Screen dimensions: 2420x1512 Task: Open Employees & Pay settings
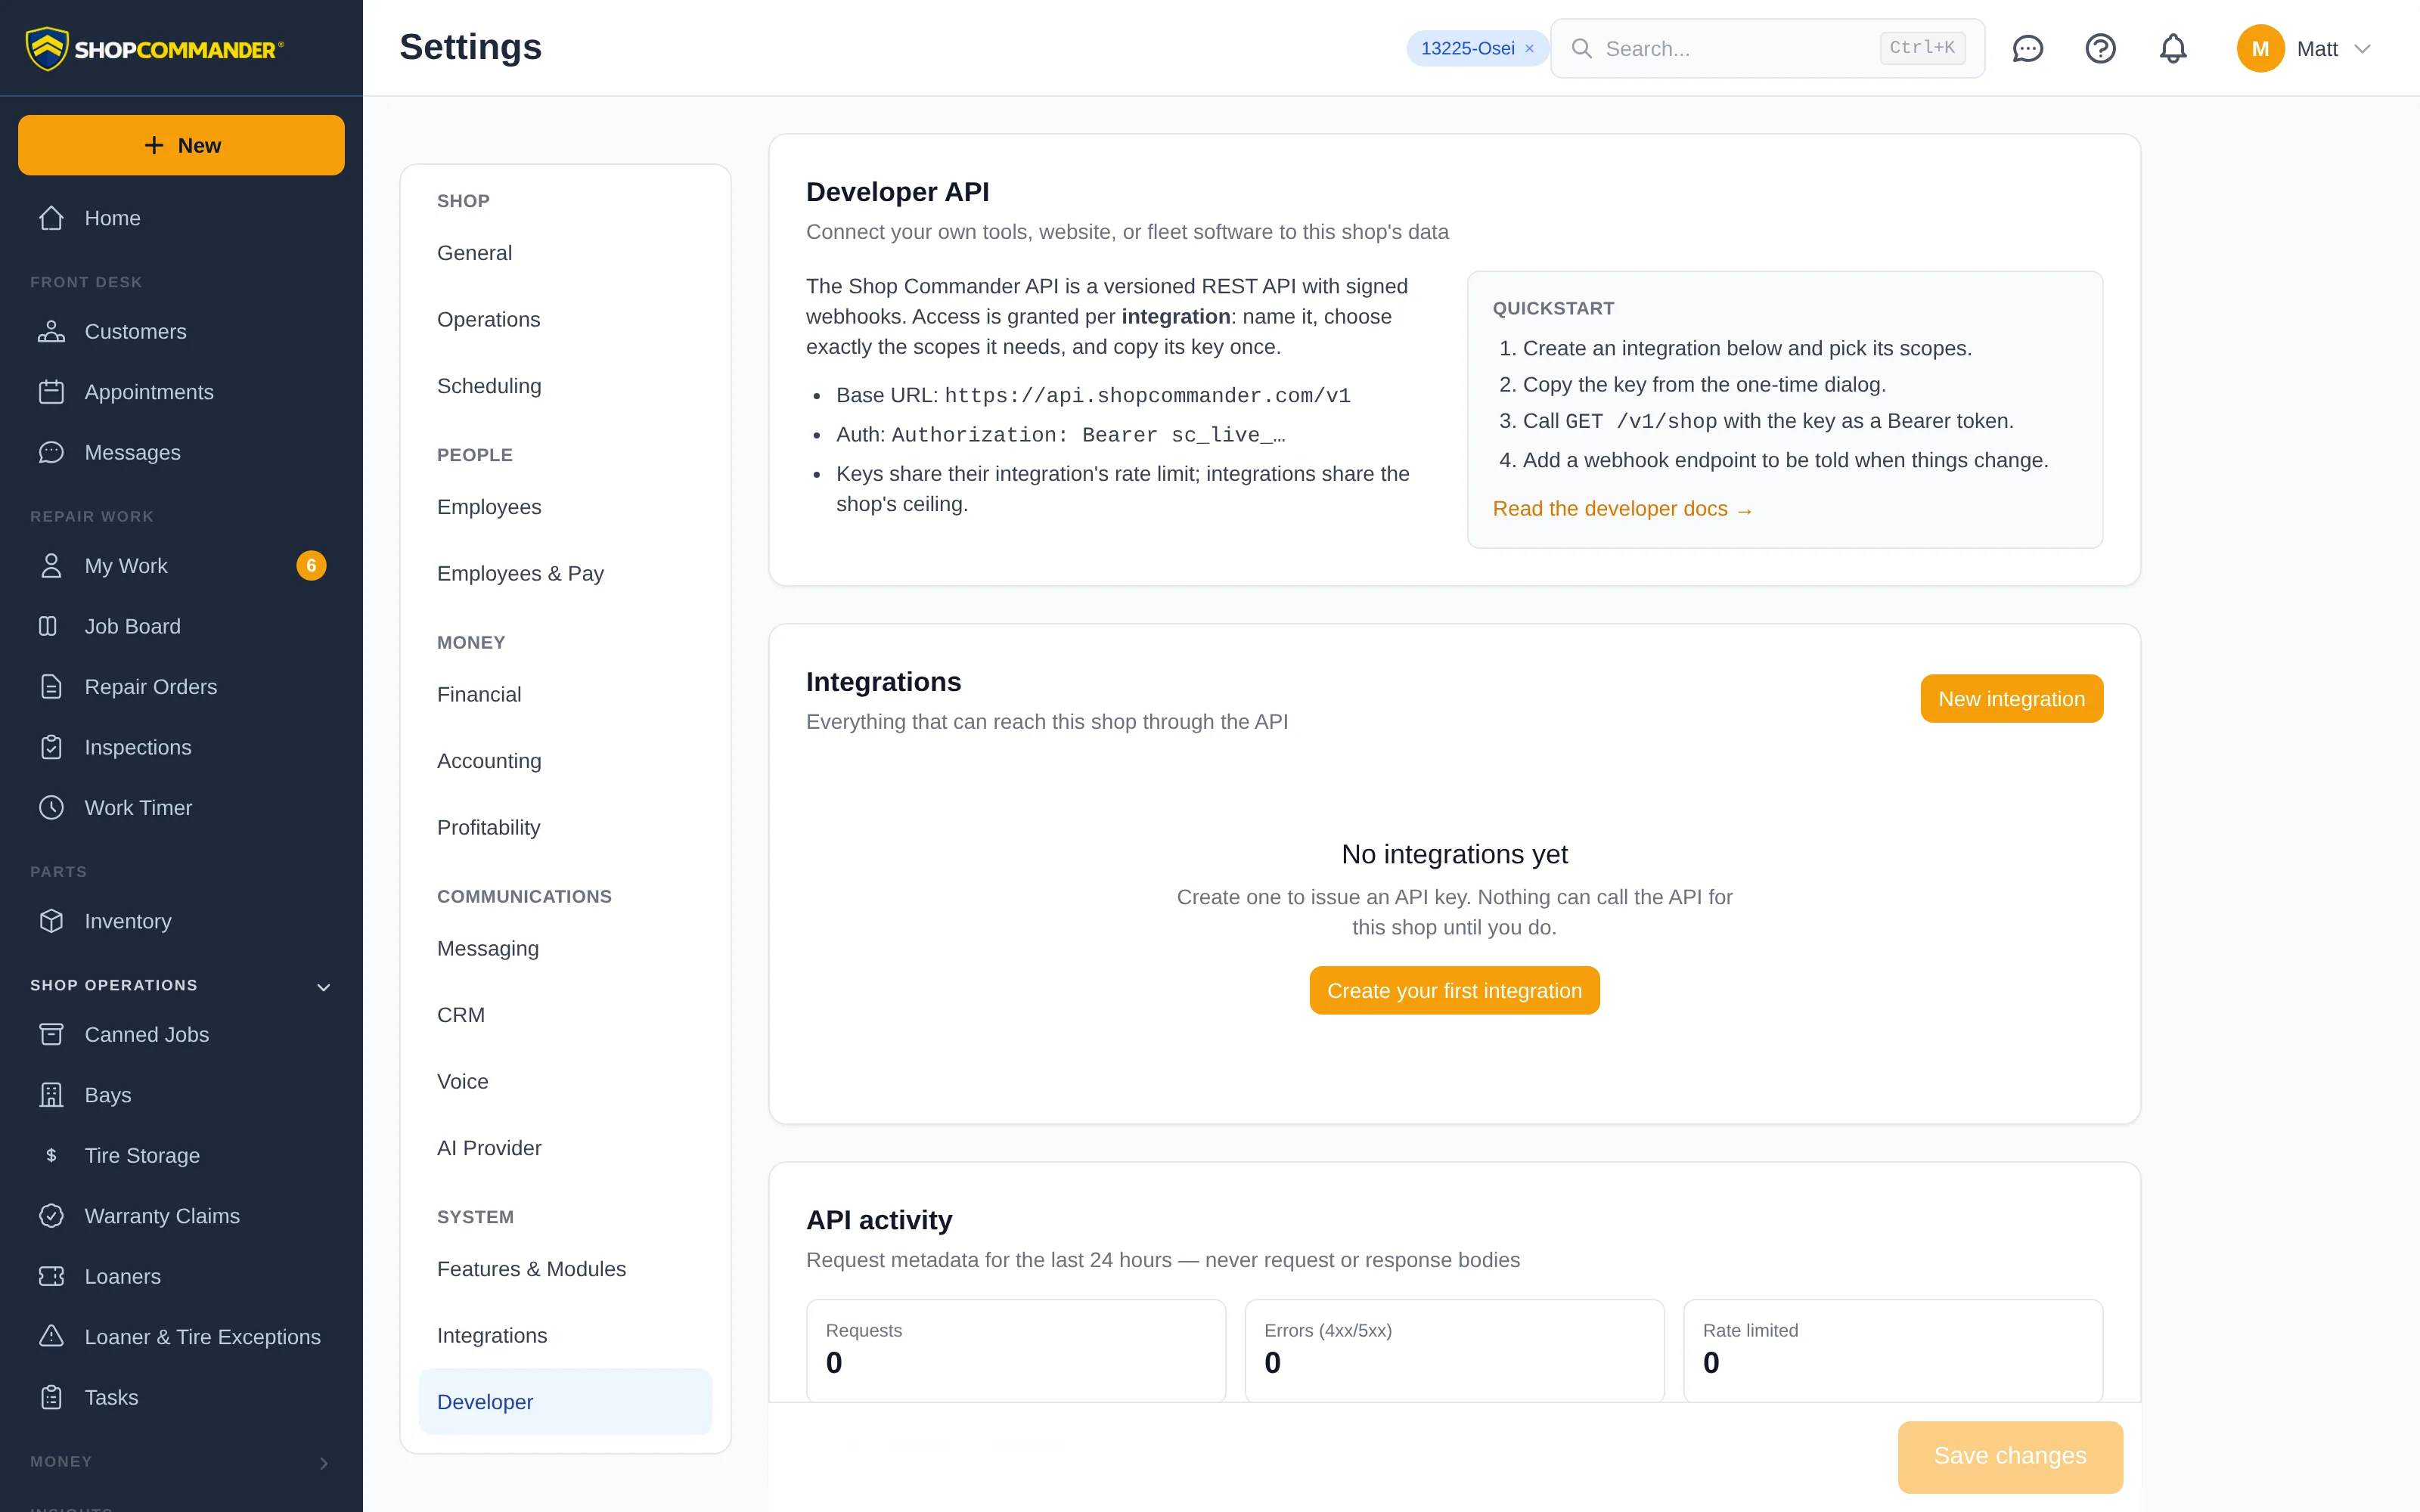pos(565,574)
